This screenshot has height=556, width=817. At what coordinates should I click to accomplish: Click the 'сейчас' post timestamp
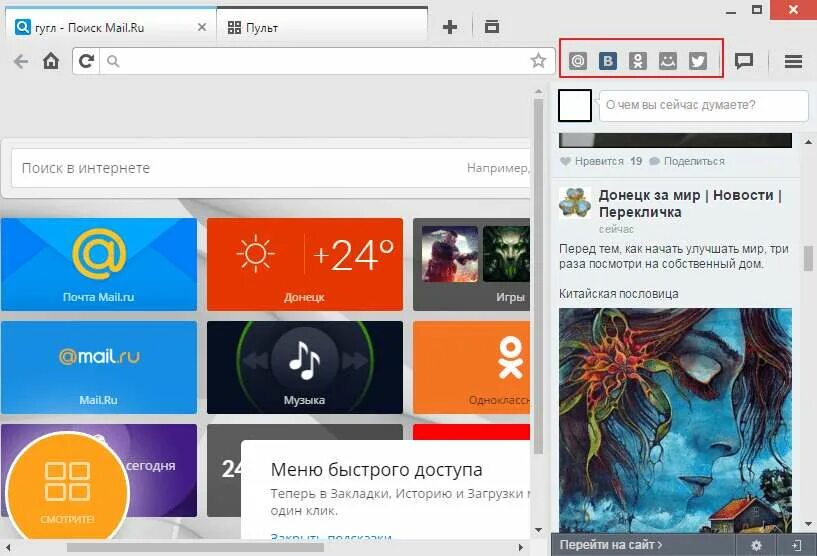click(x=616, y=229)
